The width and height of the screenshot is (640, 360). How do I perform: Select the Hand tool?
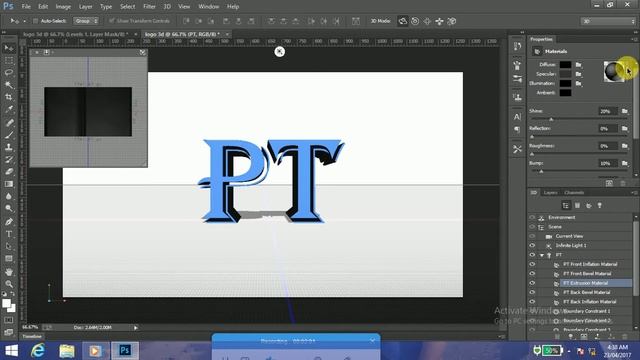(x=9, y=272)
